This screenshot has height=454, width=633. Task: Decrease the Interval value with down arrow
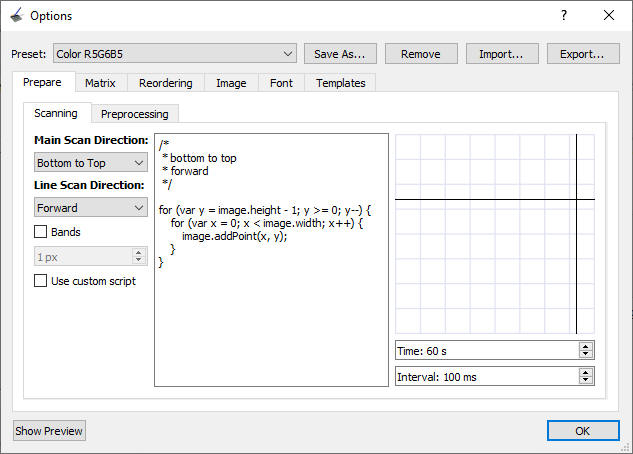(586, 380)
